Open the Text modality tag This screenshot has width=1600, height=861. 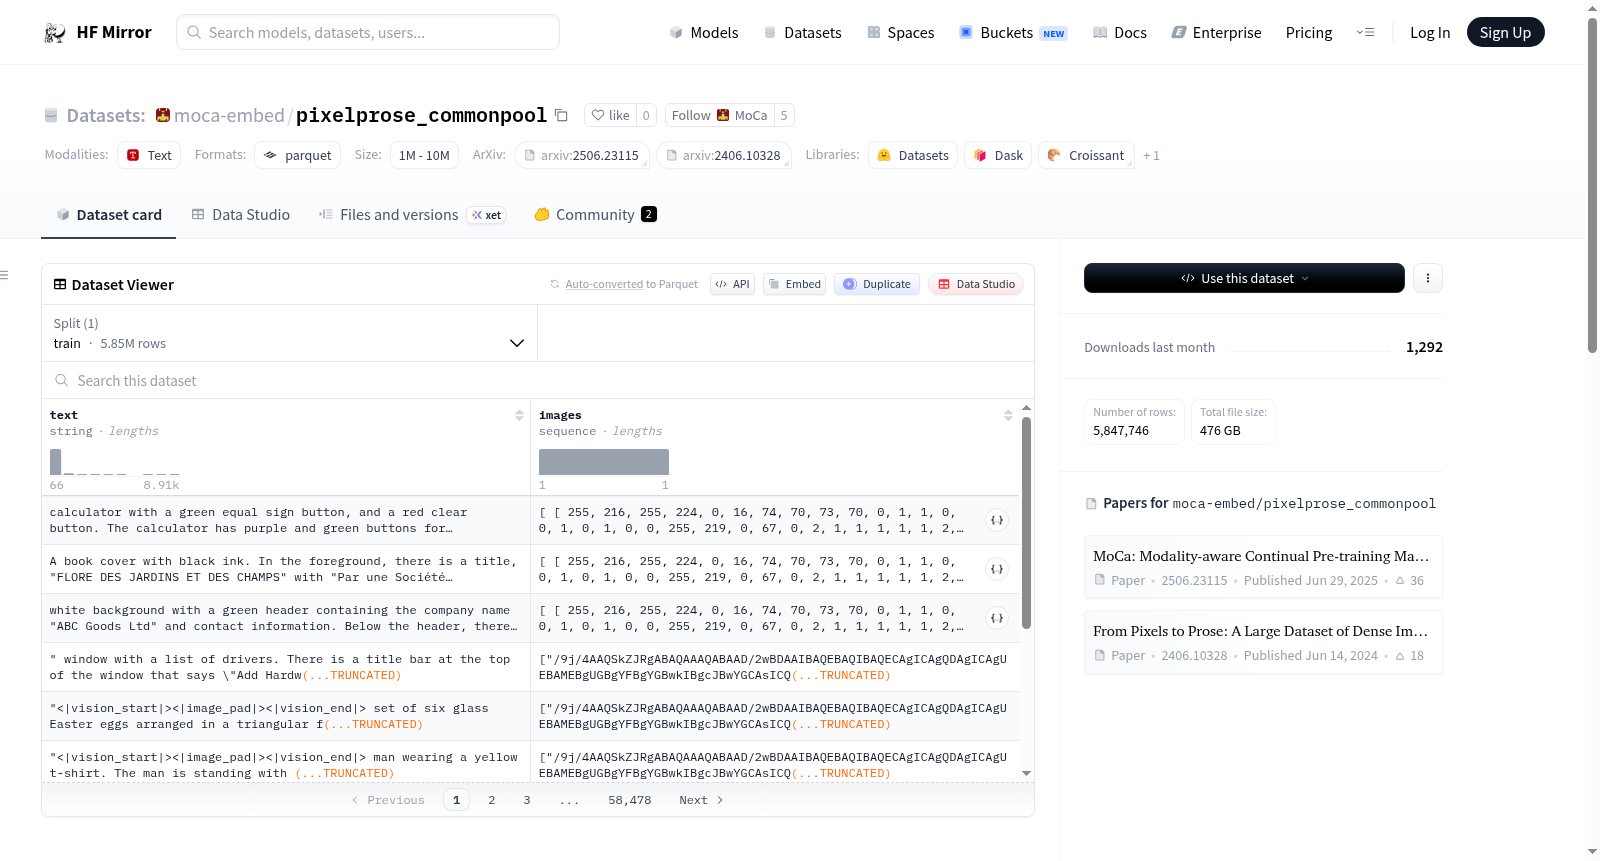(x=149, y=155)
